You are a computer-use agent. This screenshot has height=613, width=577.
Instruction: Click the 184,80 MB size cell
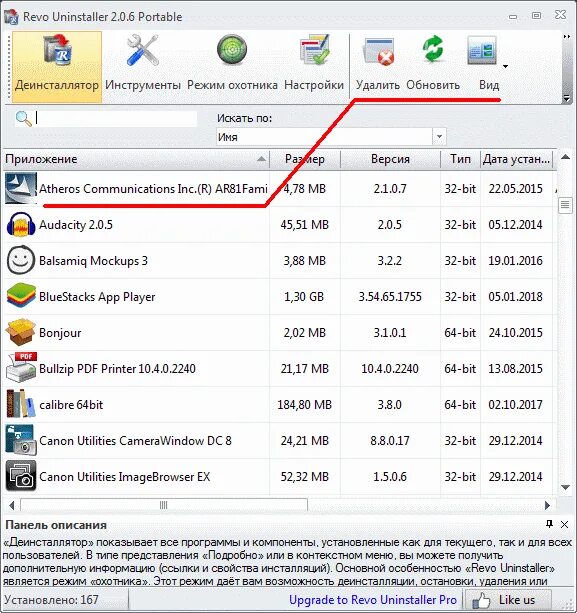(304, 405)
